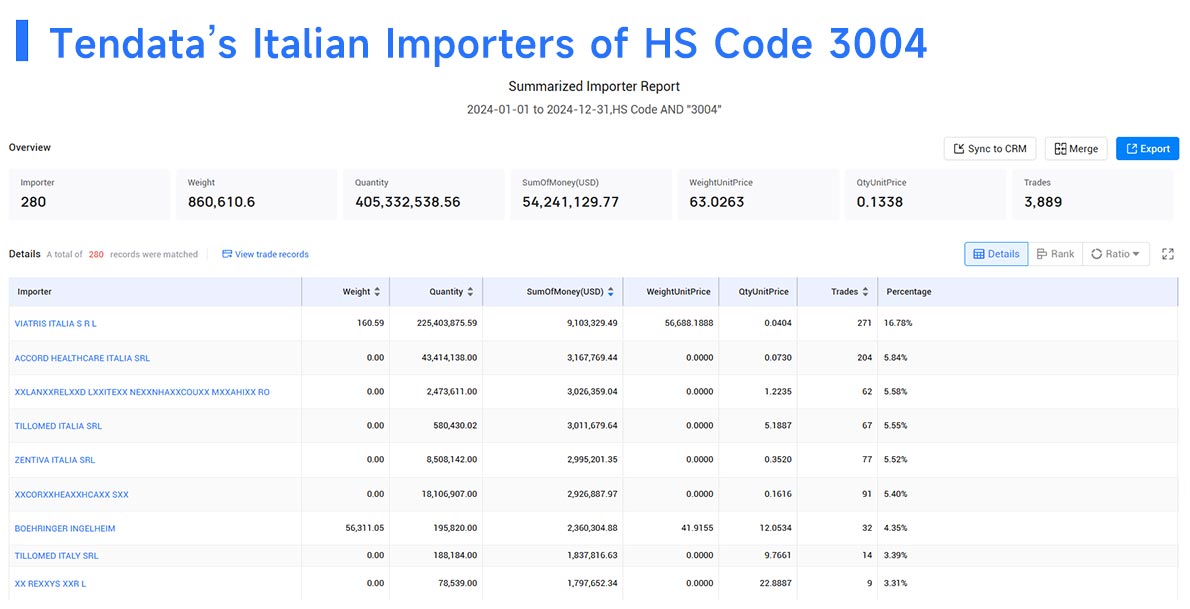Click the QtyUnitPrice value 22.8887

775,584
